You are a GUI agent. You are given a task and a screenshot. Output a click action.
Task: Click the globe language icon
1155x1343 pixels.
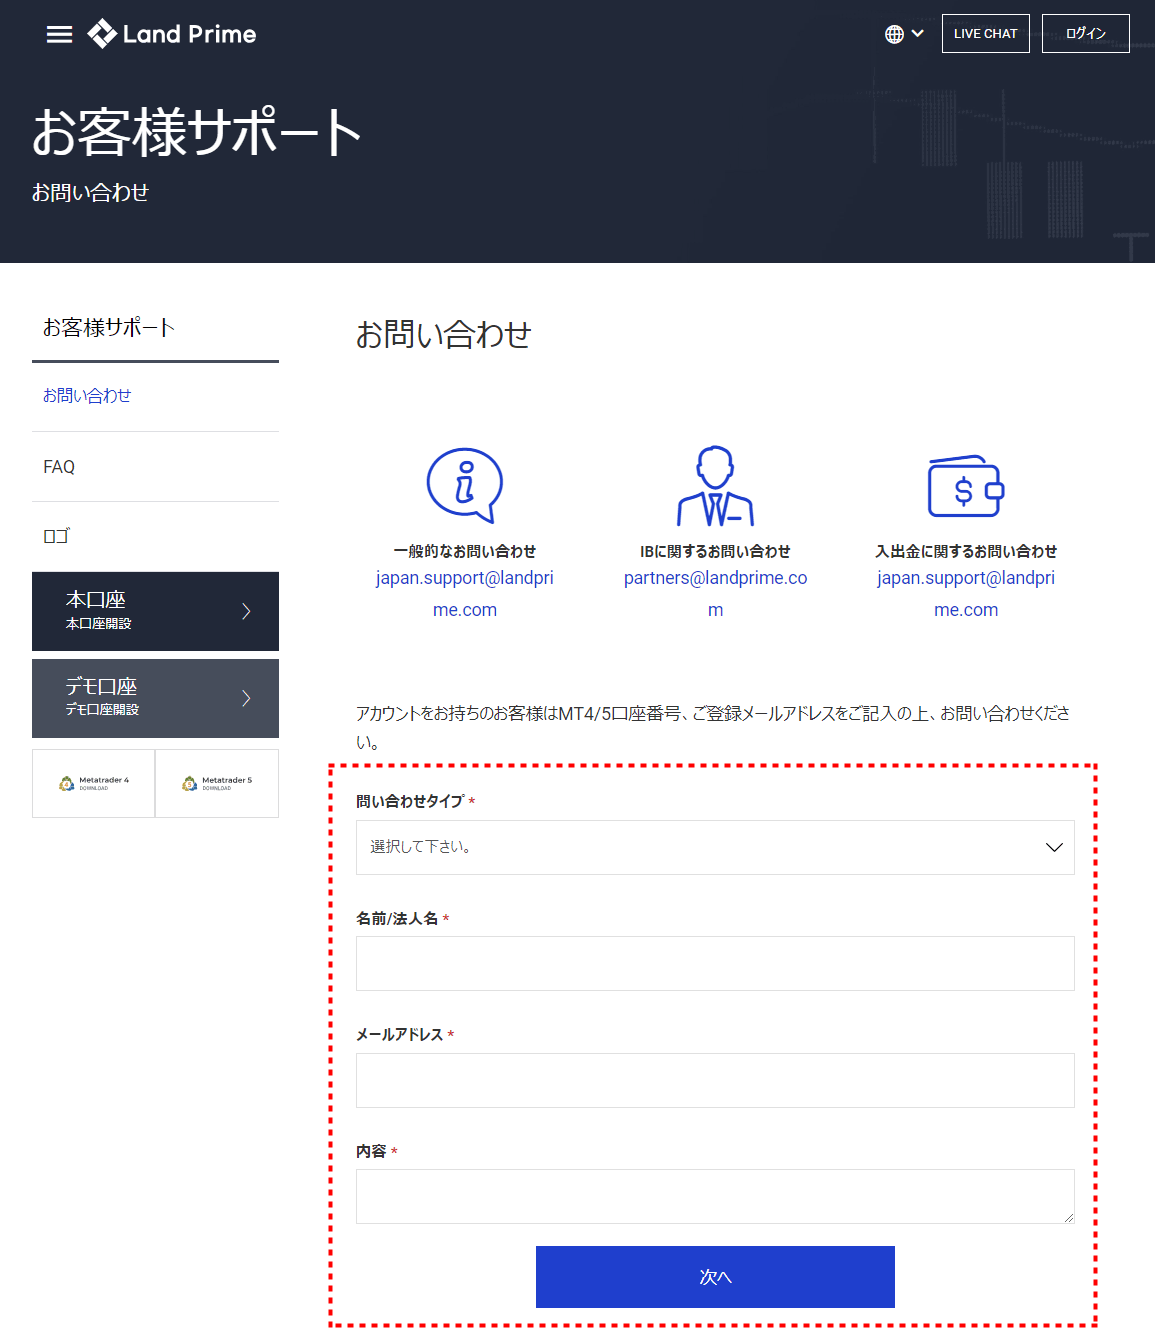pyautogui.click(x=893, y=33)
